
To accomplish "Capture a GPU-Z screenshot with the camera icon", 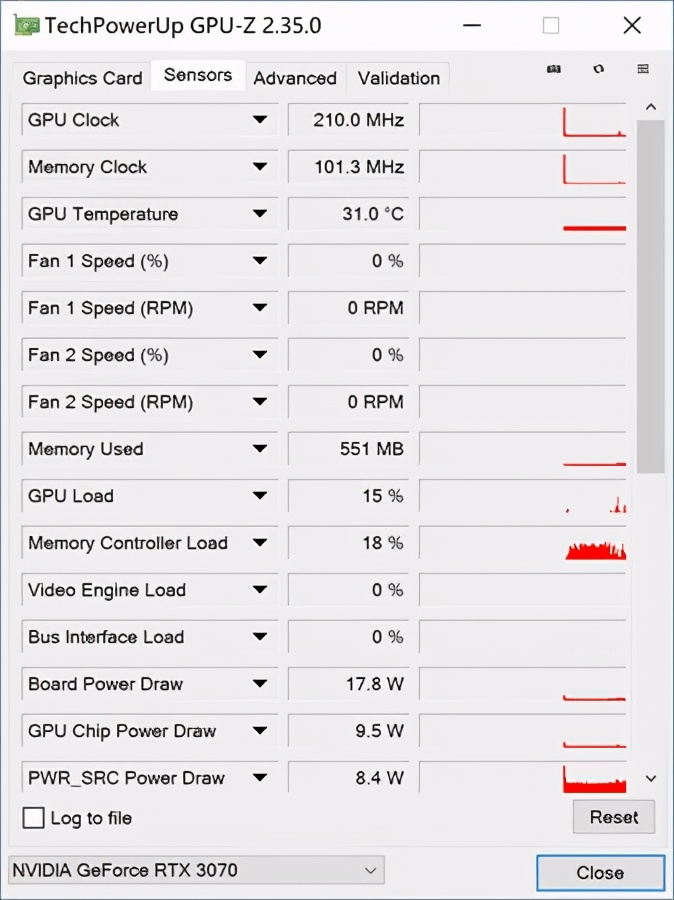I will [x=553, y=69].
